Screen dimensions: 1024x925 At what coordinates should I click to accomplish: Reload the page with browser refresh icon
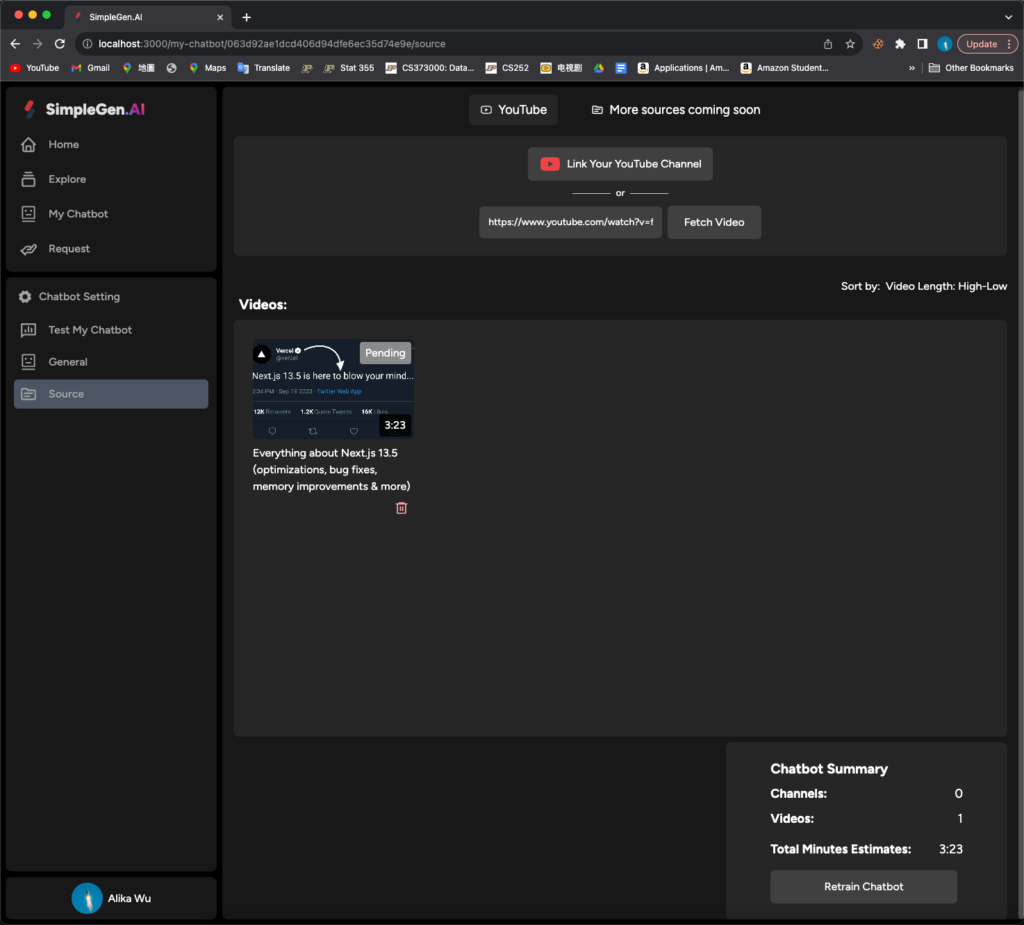pos(60,44)
